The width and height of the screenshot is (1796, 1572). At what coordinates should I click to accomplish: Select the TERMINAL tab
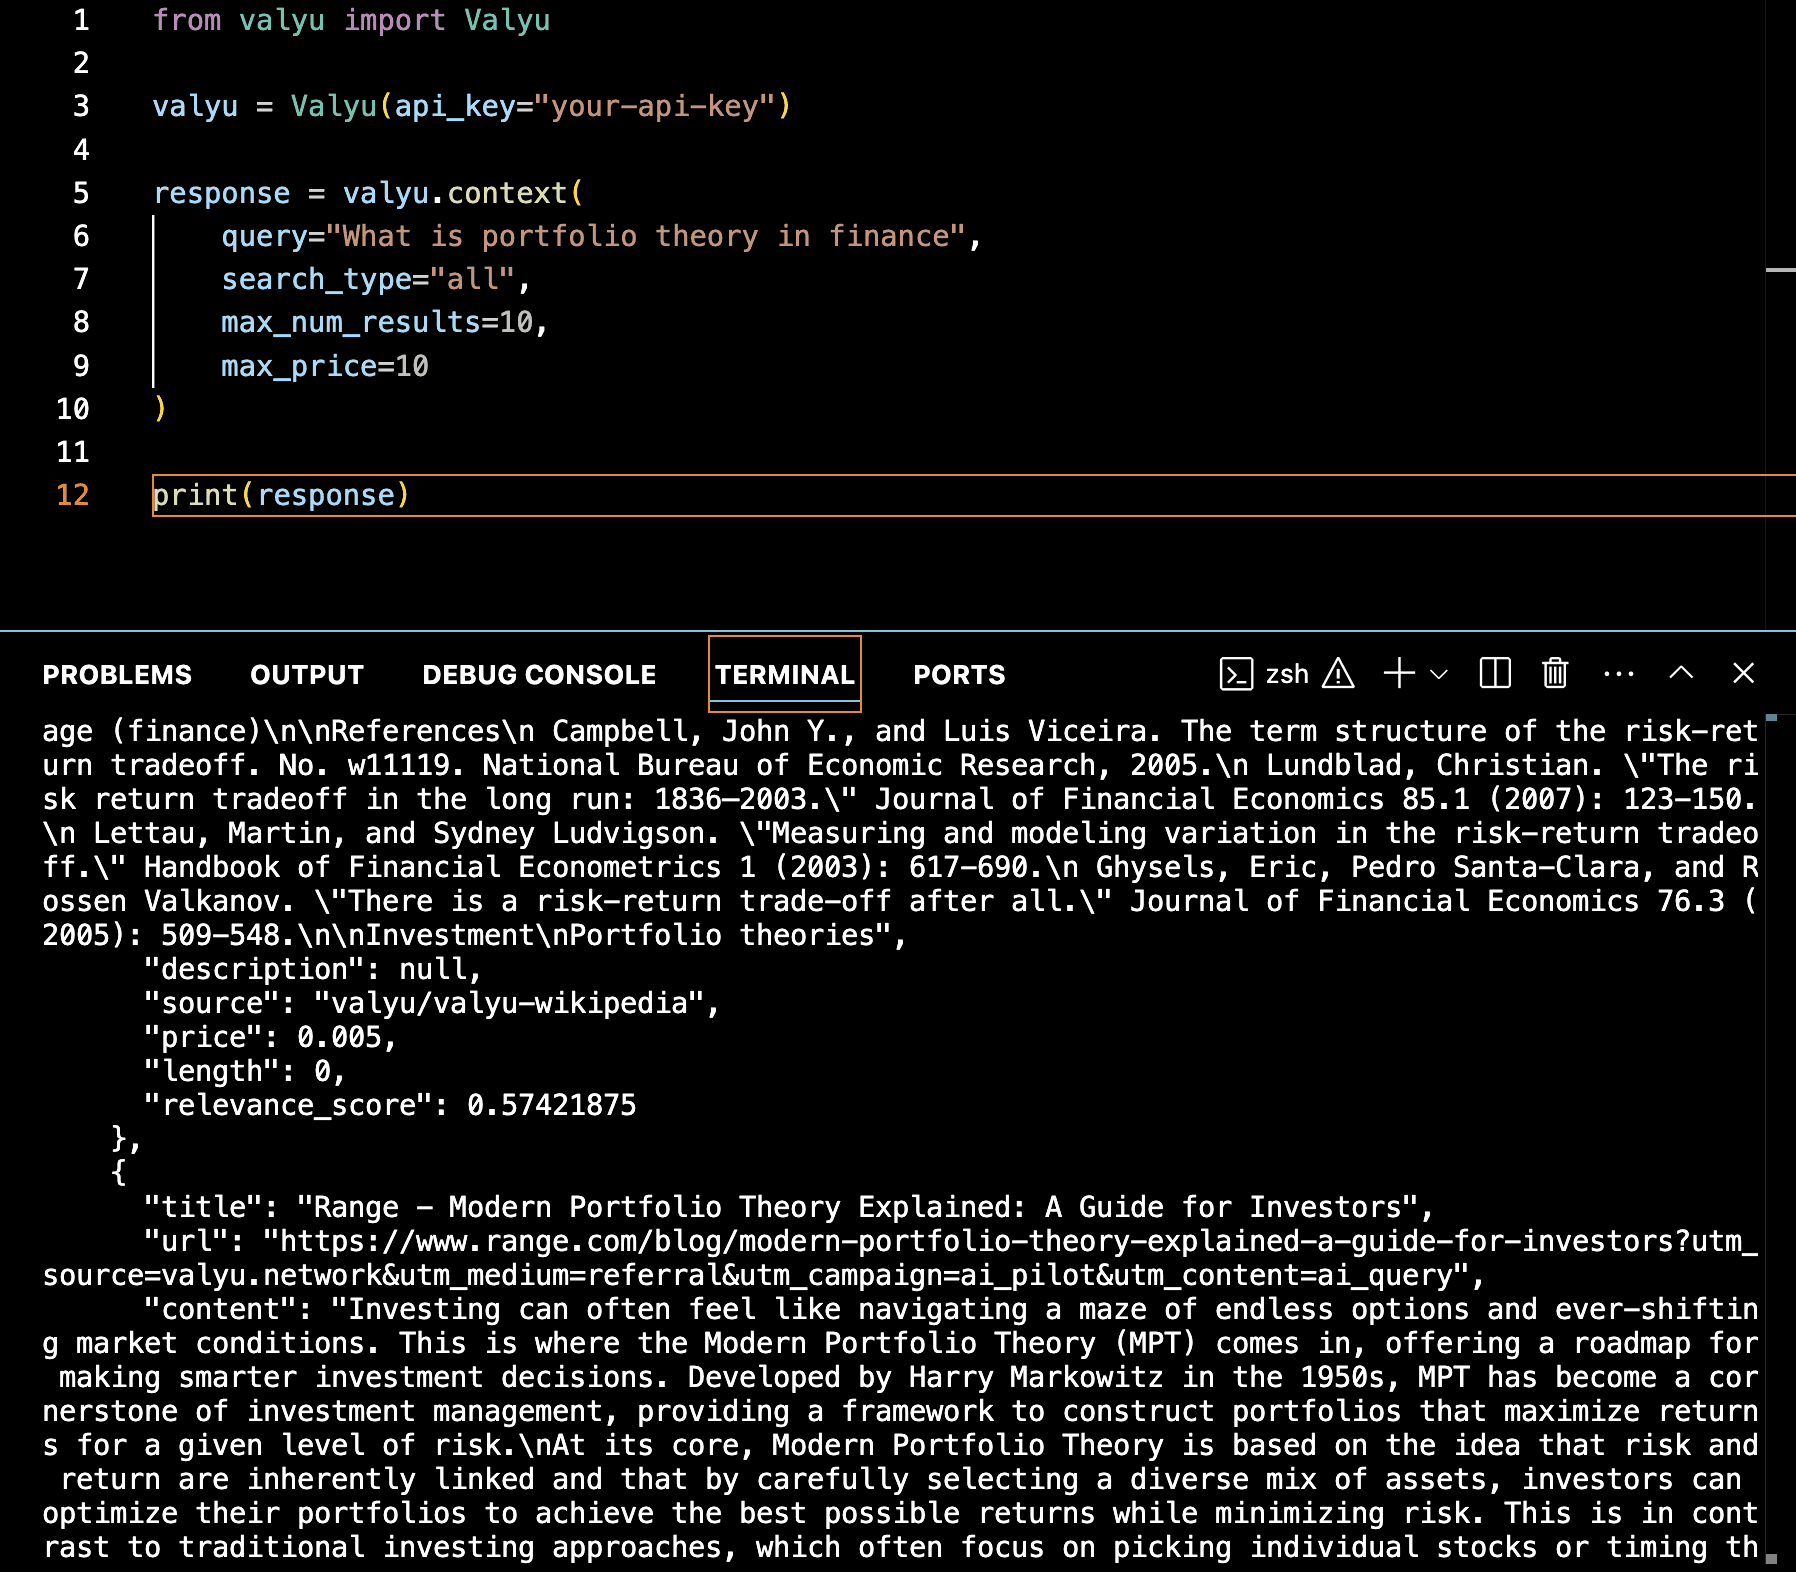(785, 675)
